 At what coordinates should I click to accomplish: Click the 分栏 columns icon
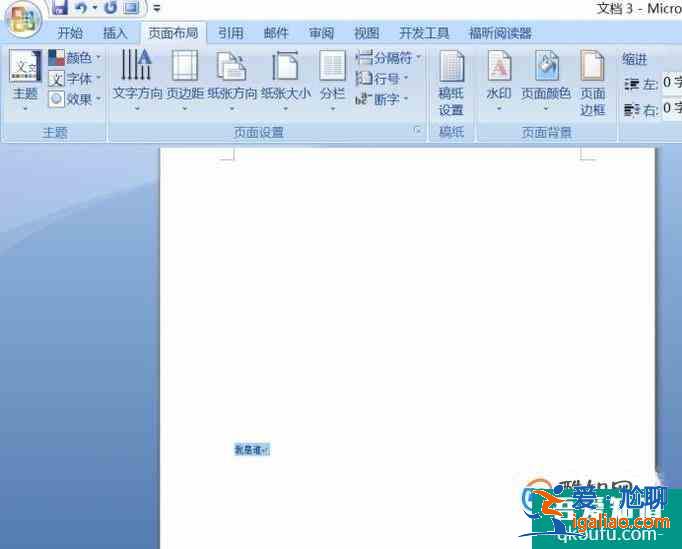332,65
